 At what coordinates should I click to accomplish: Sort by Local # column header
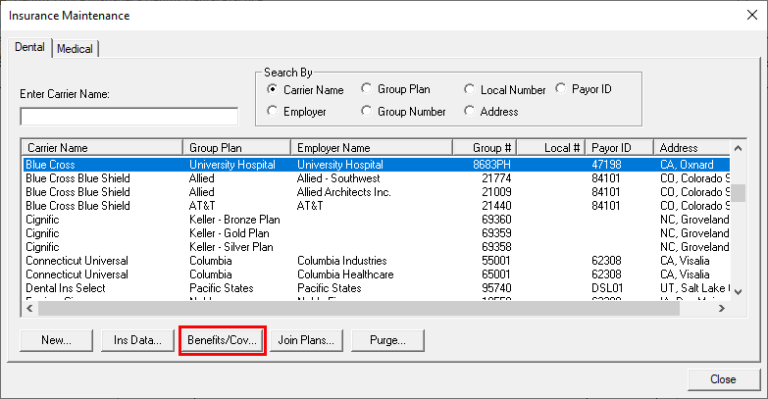point(551,148)
